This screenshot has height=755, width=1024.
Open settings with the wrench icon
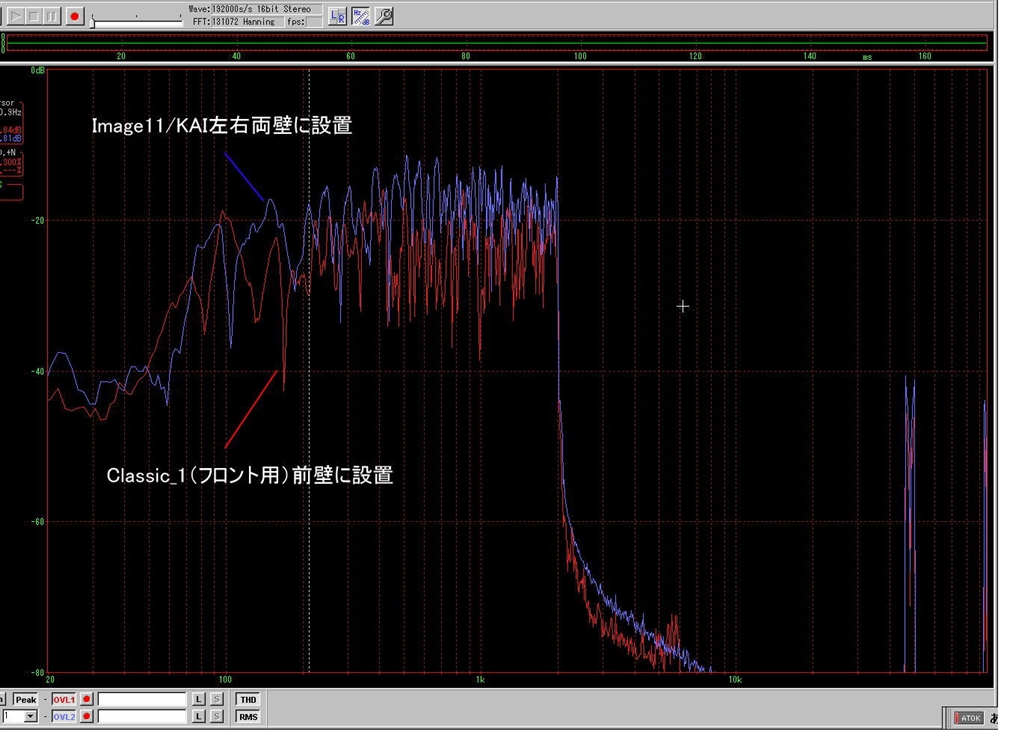pos(384,16)
